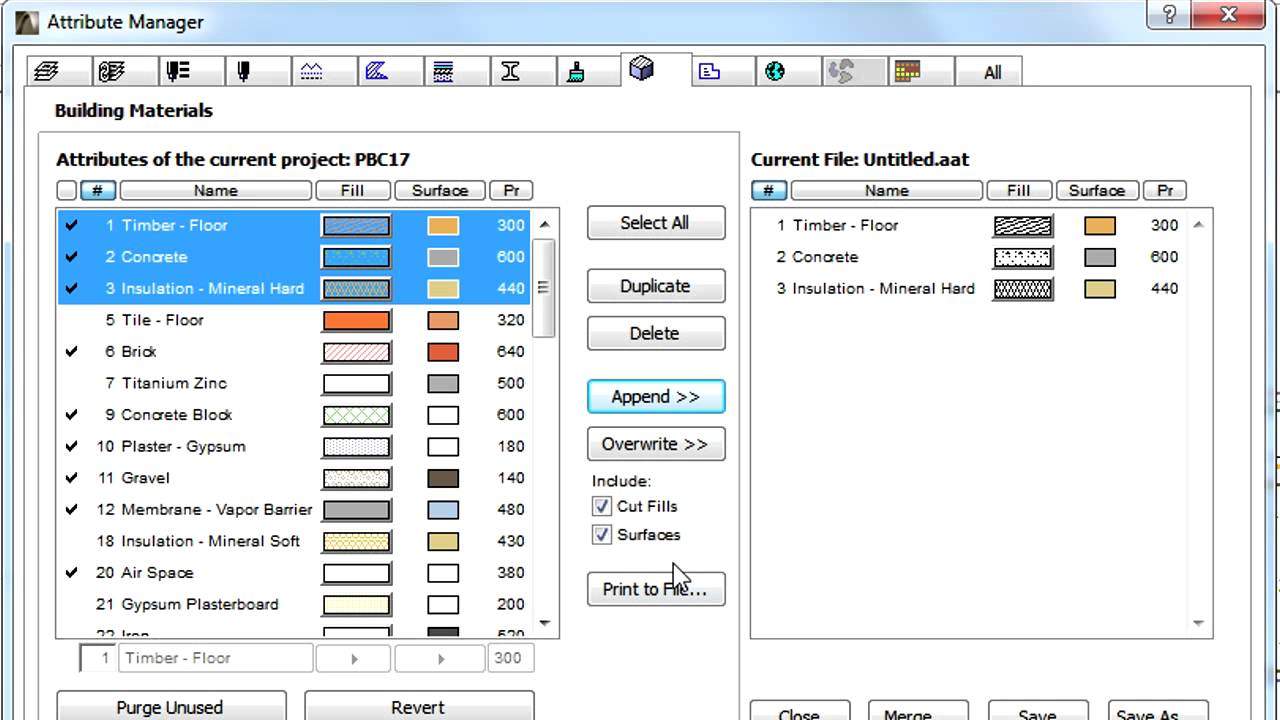Click the priority field showing 300

point(509,658)
